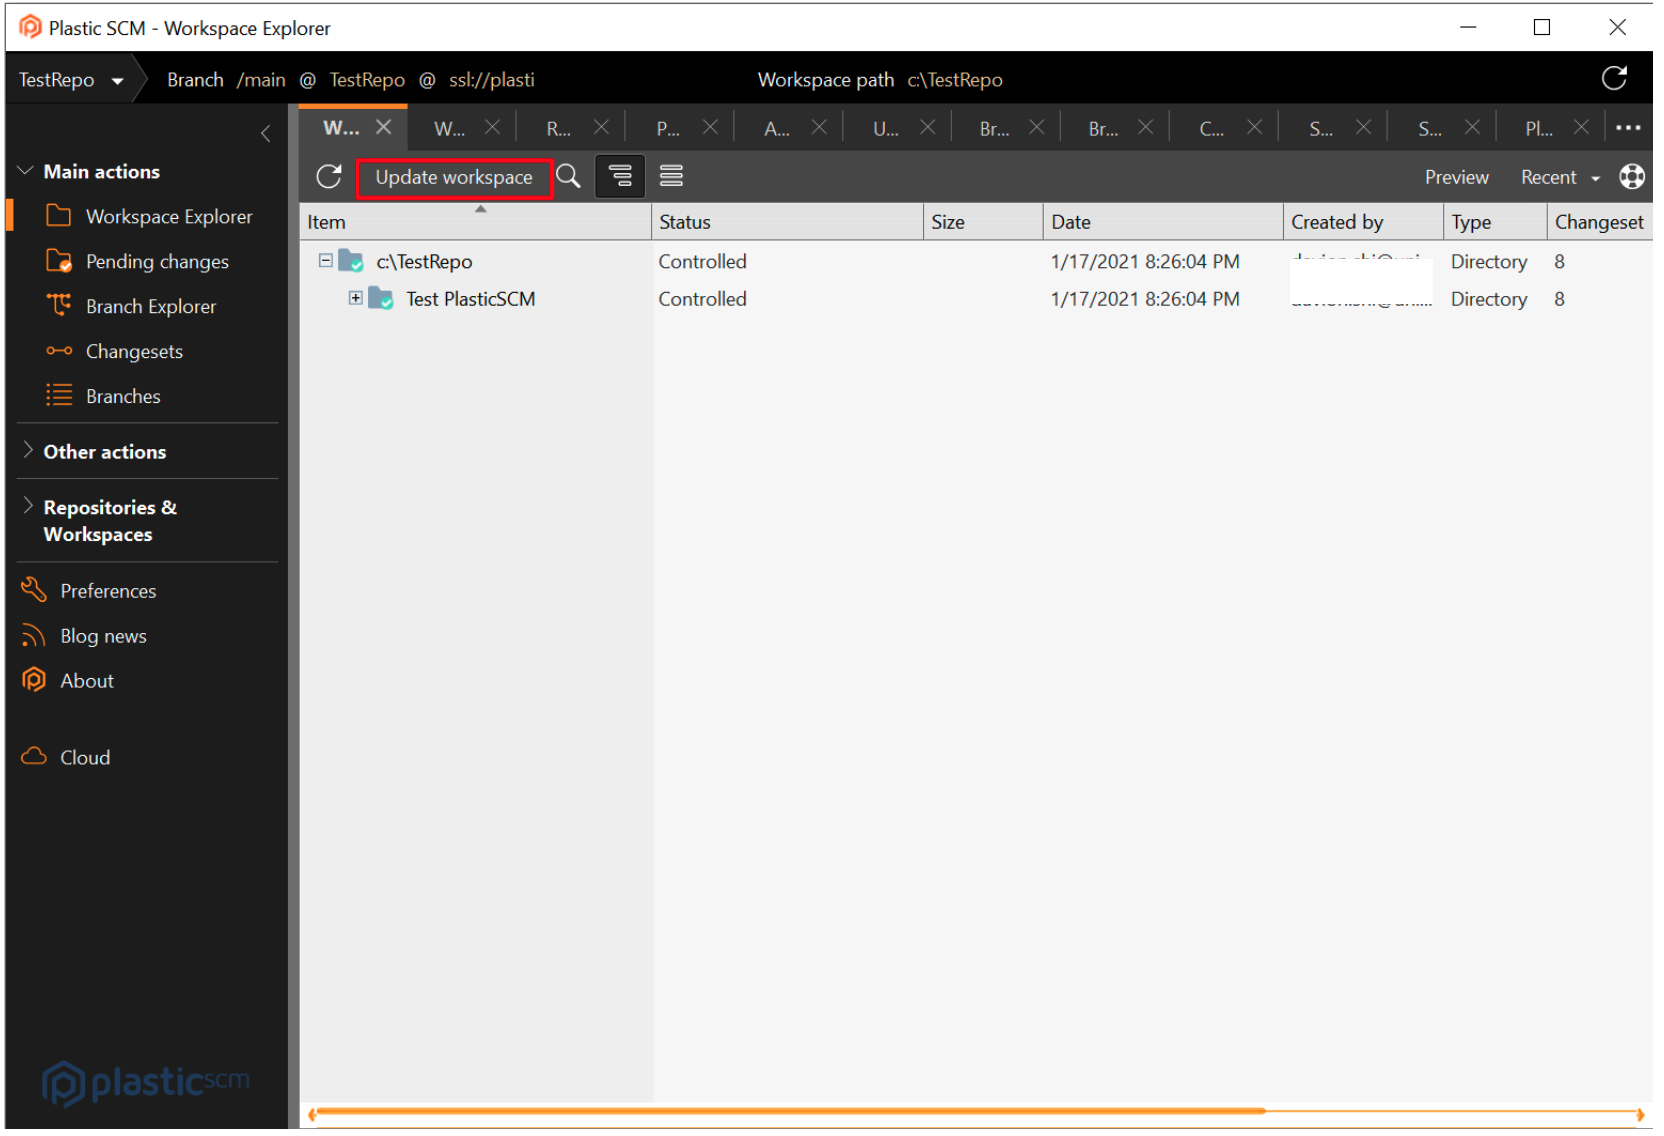This screenshot has height=1136, width=1664.
Task: Switch to flat list view mode icon
Action: pos(672,177)
